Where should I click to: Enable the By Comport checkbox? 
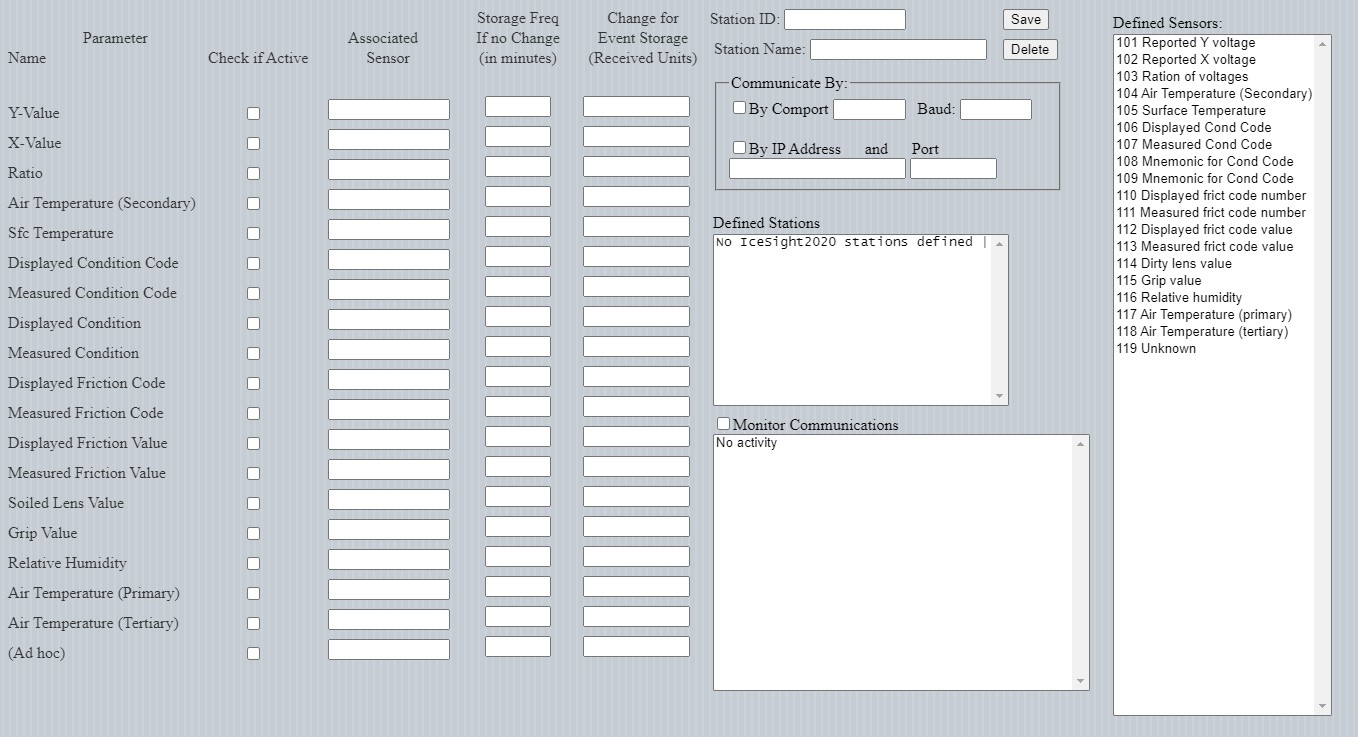click(x=740, y=108)
